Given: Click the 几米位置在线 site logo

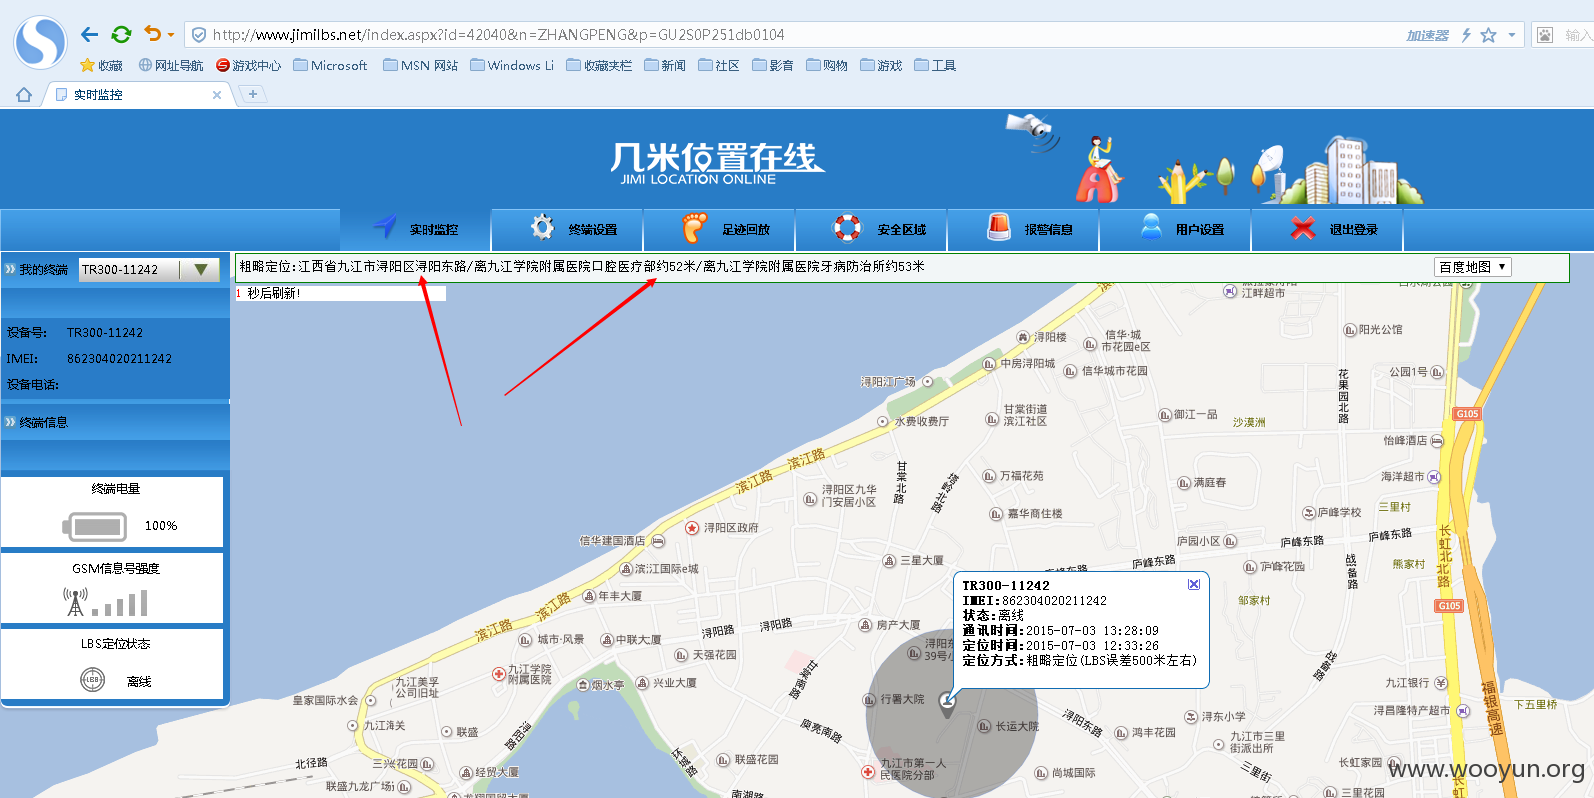Looking at the screenshot, I should click(x=717, y=162).
